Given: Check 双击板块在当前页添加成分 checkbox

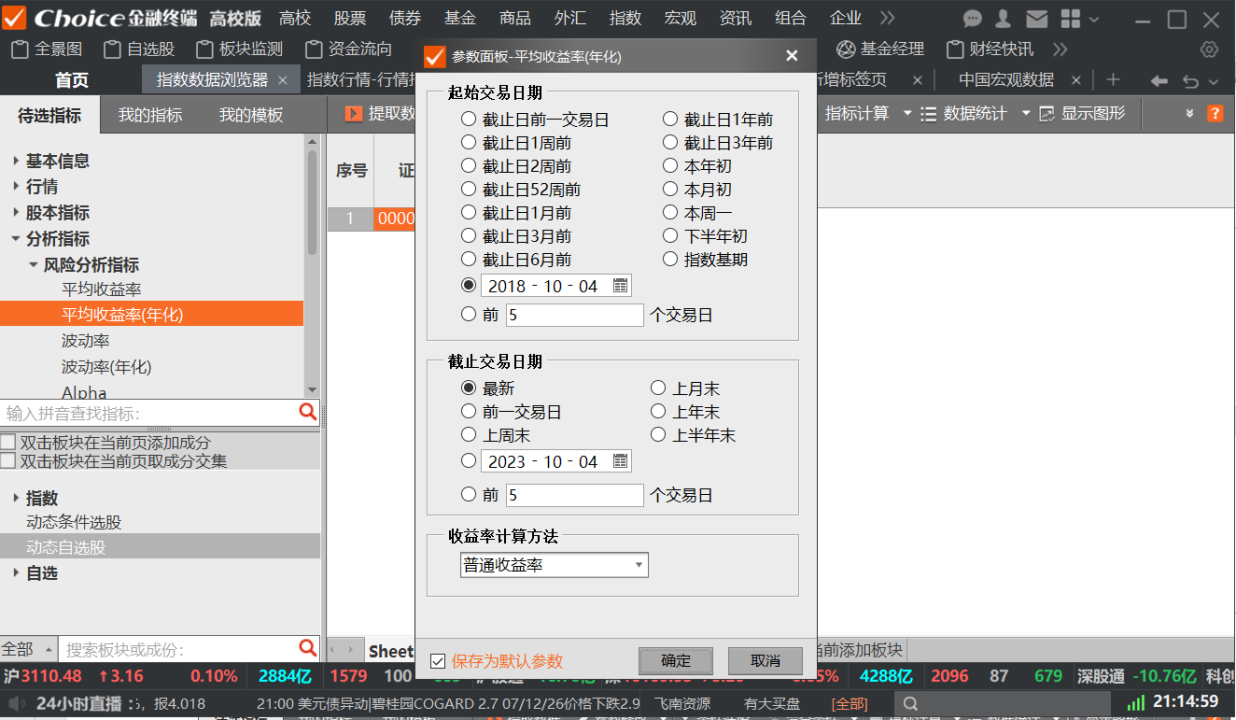Looking at the screenshot, I should pyautogui.click(x=8, y=442).
